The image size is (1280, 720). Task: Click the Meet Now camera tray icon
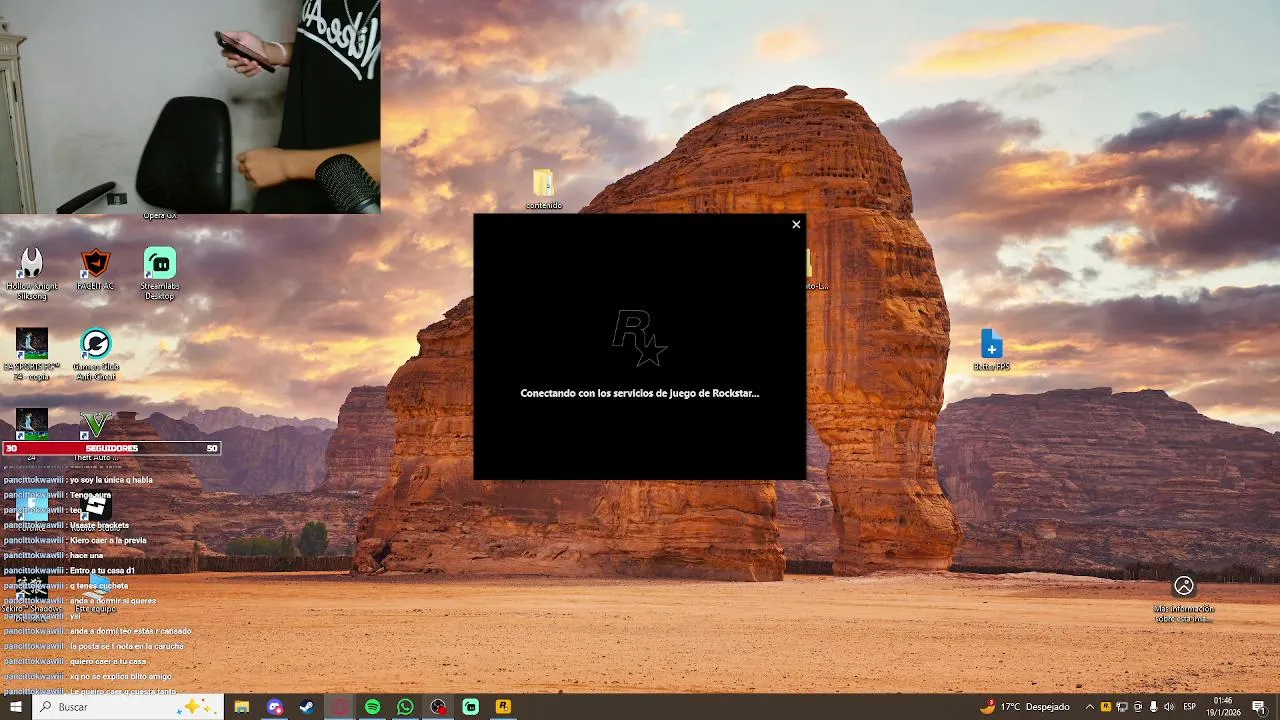click(1138, 707)
